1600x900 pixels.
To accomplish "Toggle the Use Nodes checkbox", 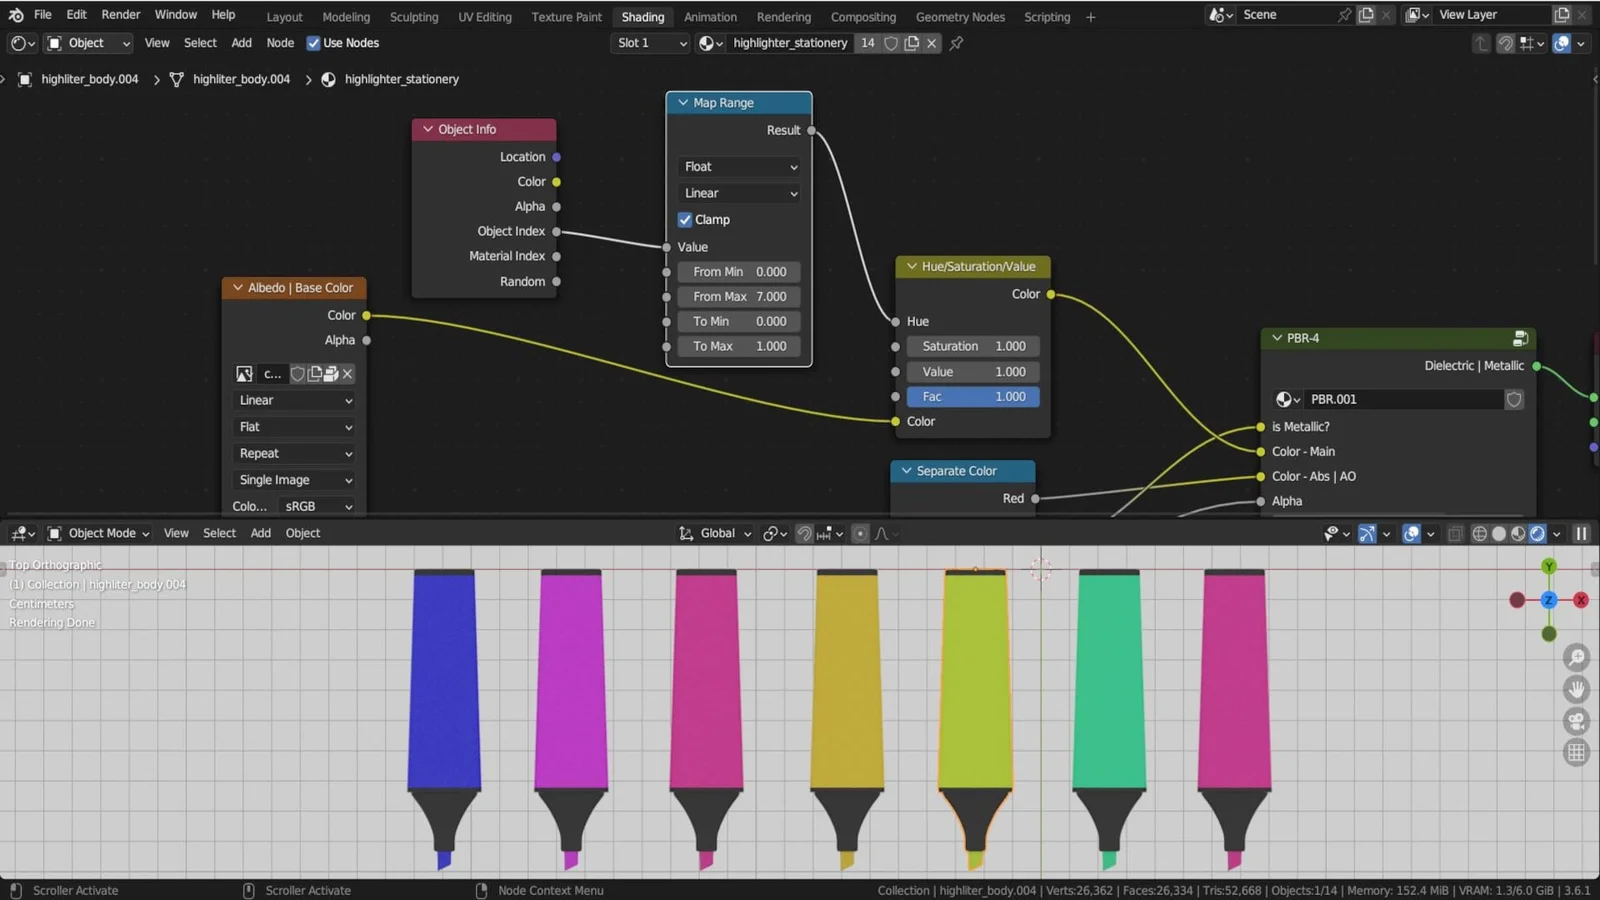I will (x=313, y=43).
